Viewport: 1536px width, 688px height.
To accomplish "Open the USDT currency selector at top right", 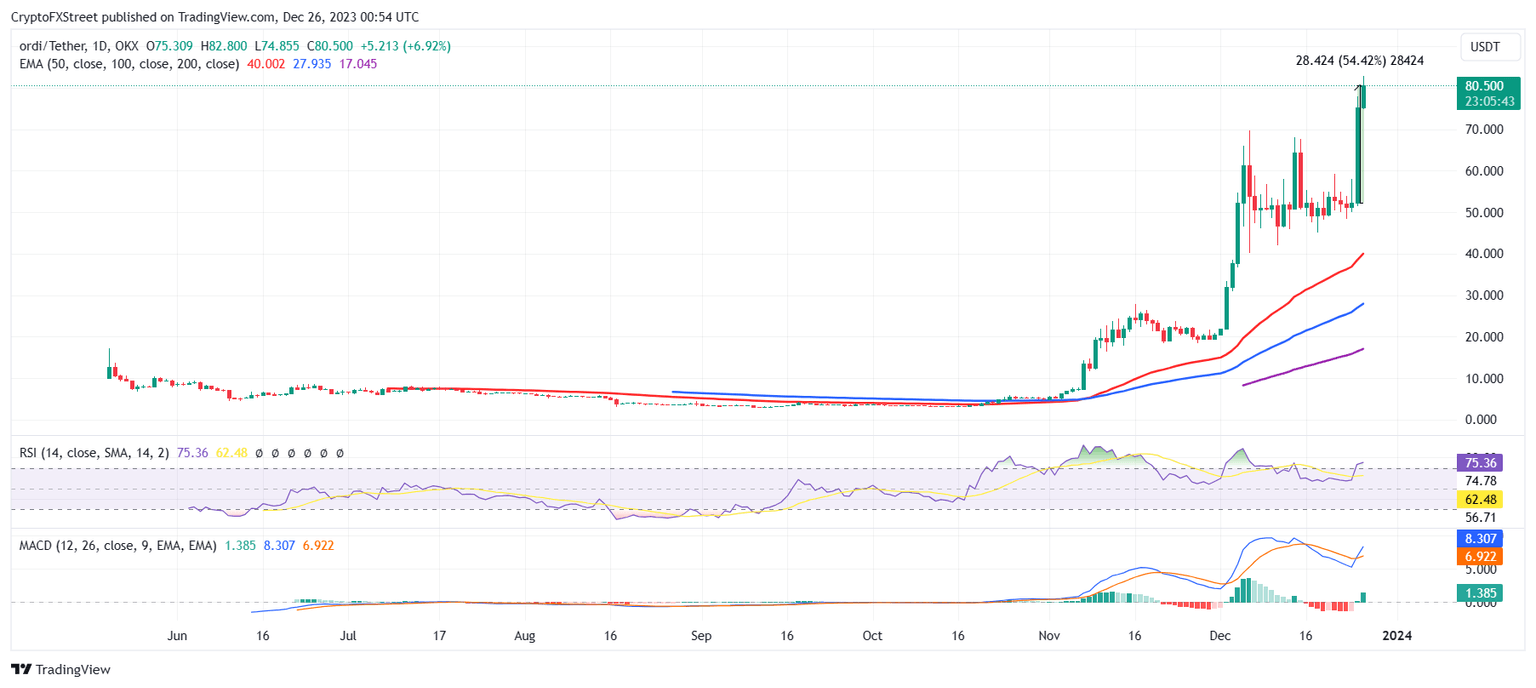I will [1489, 46].
